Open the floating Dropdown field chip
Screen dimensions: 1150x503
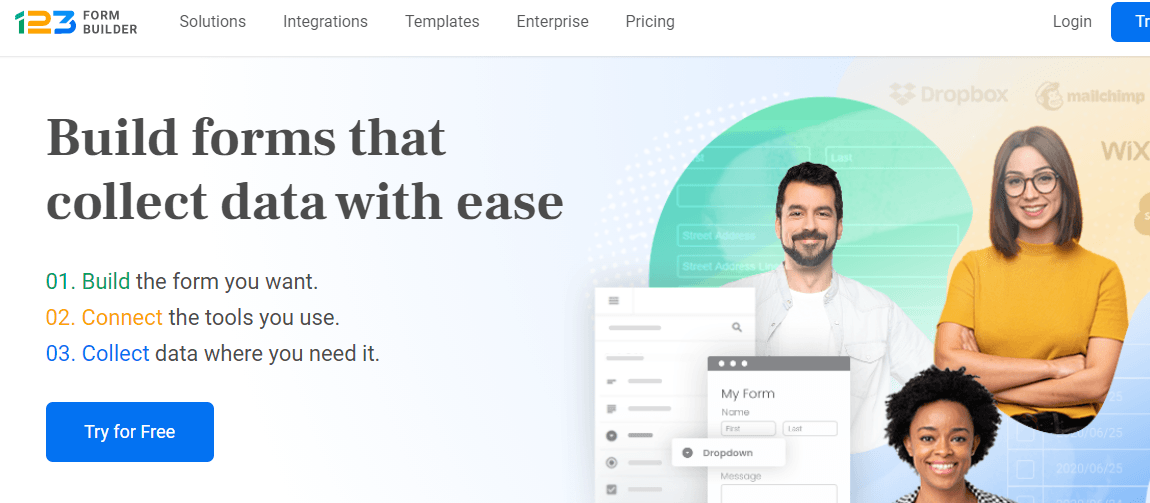tap(728, 453)
